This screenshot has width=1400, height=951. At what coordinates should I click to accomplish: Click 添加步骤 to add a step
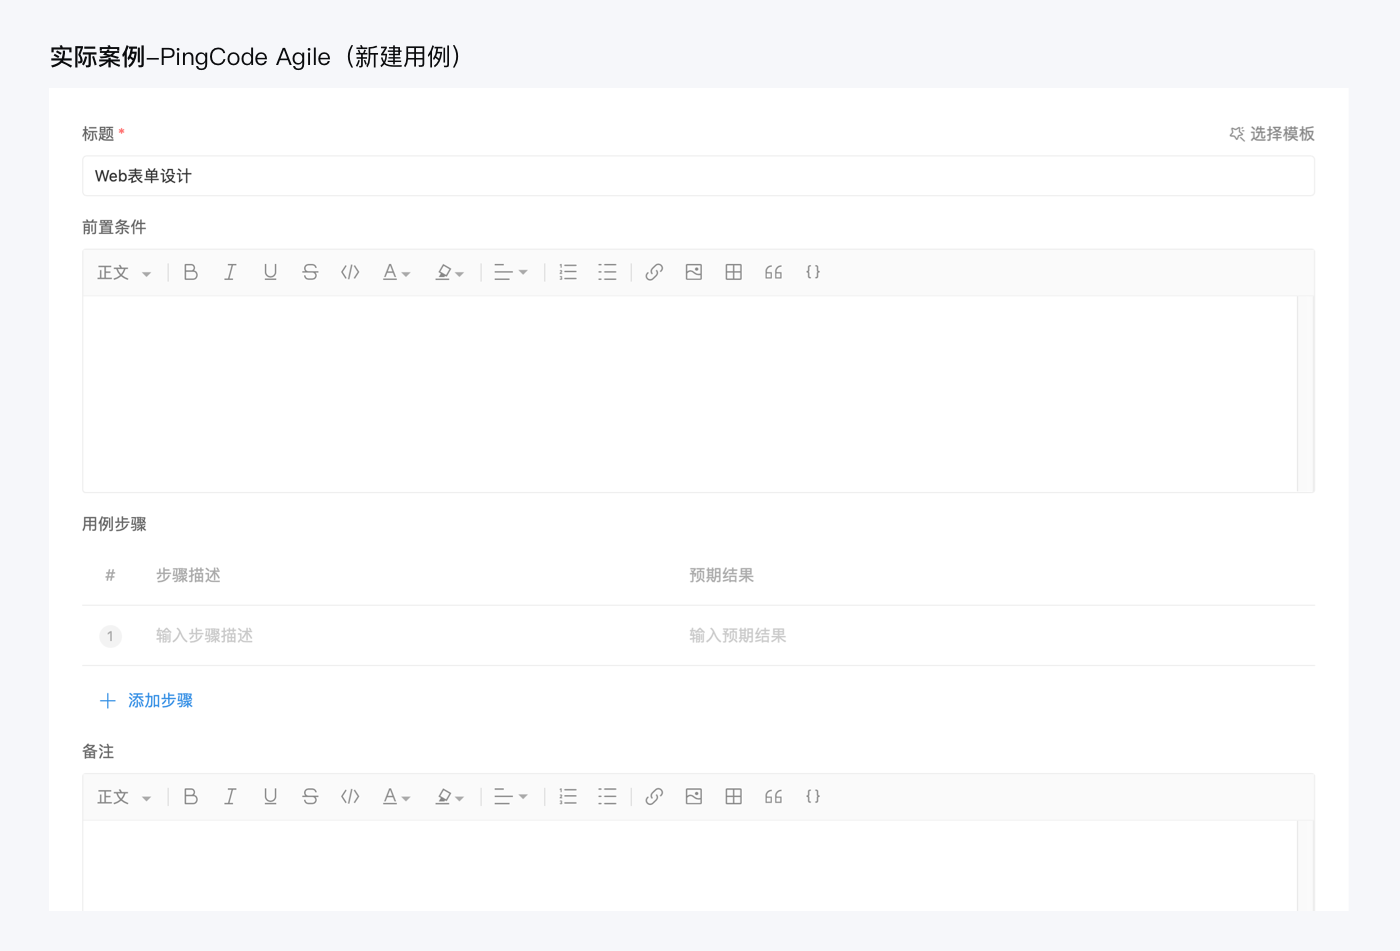[x=147, y=701]
